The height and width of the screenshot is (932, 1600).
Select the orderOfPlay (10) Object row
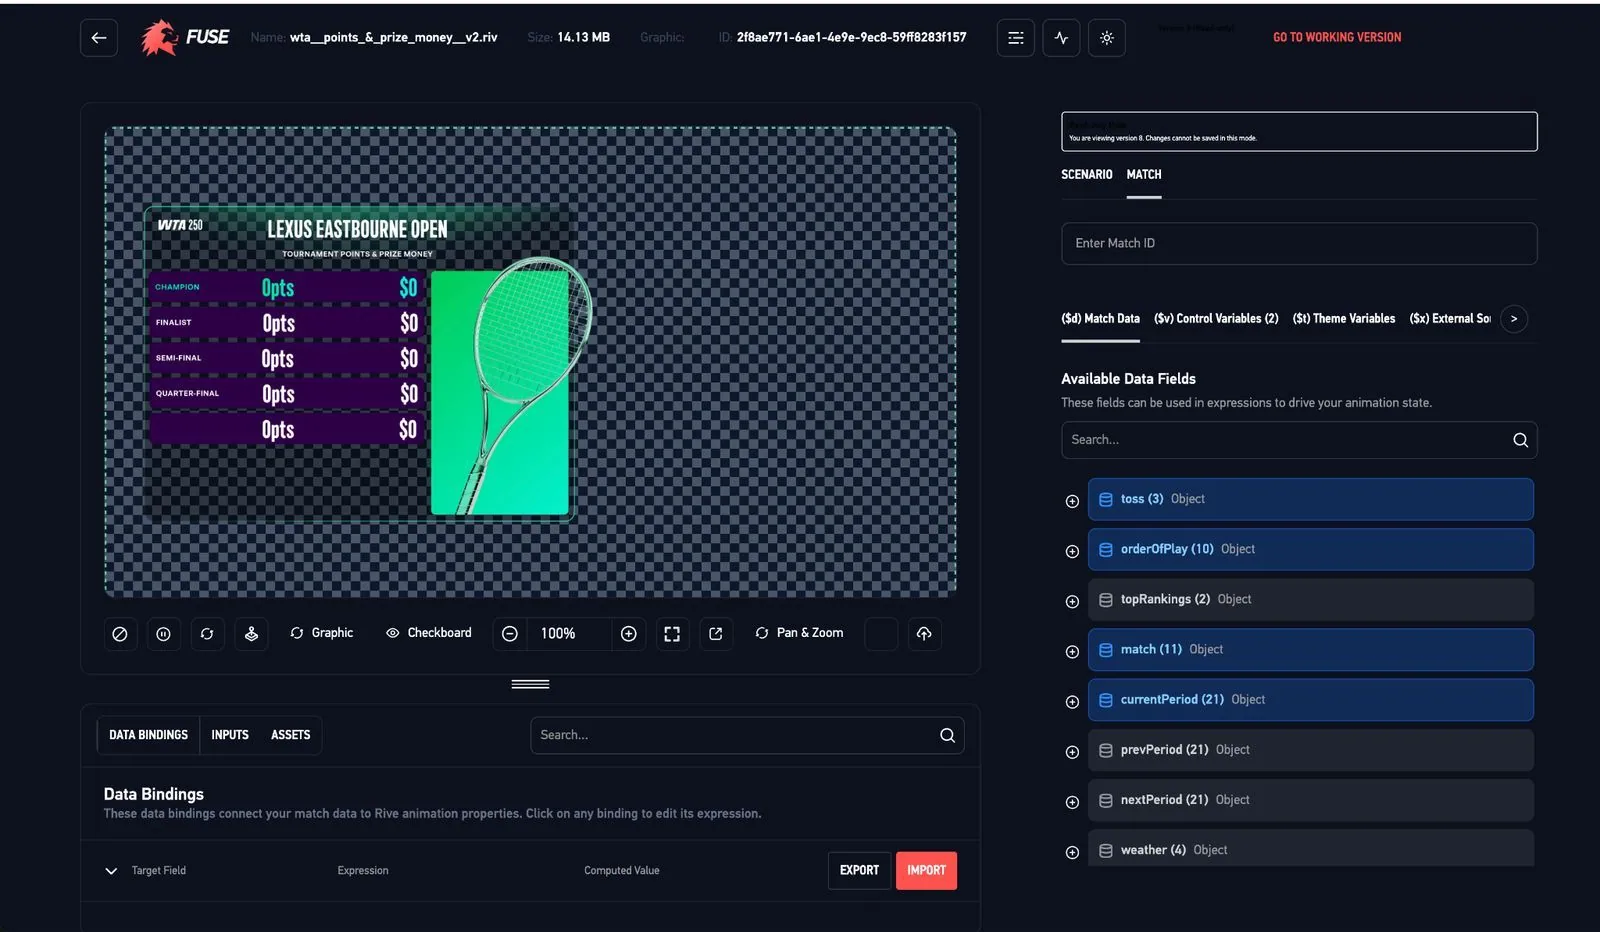point(1311,549)
